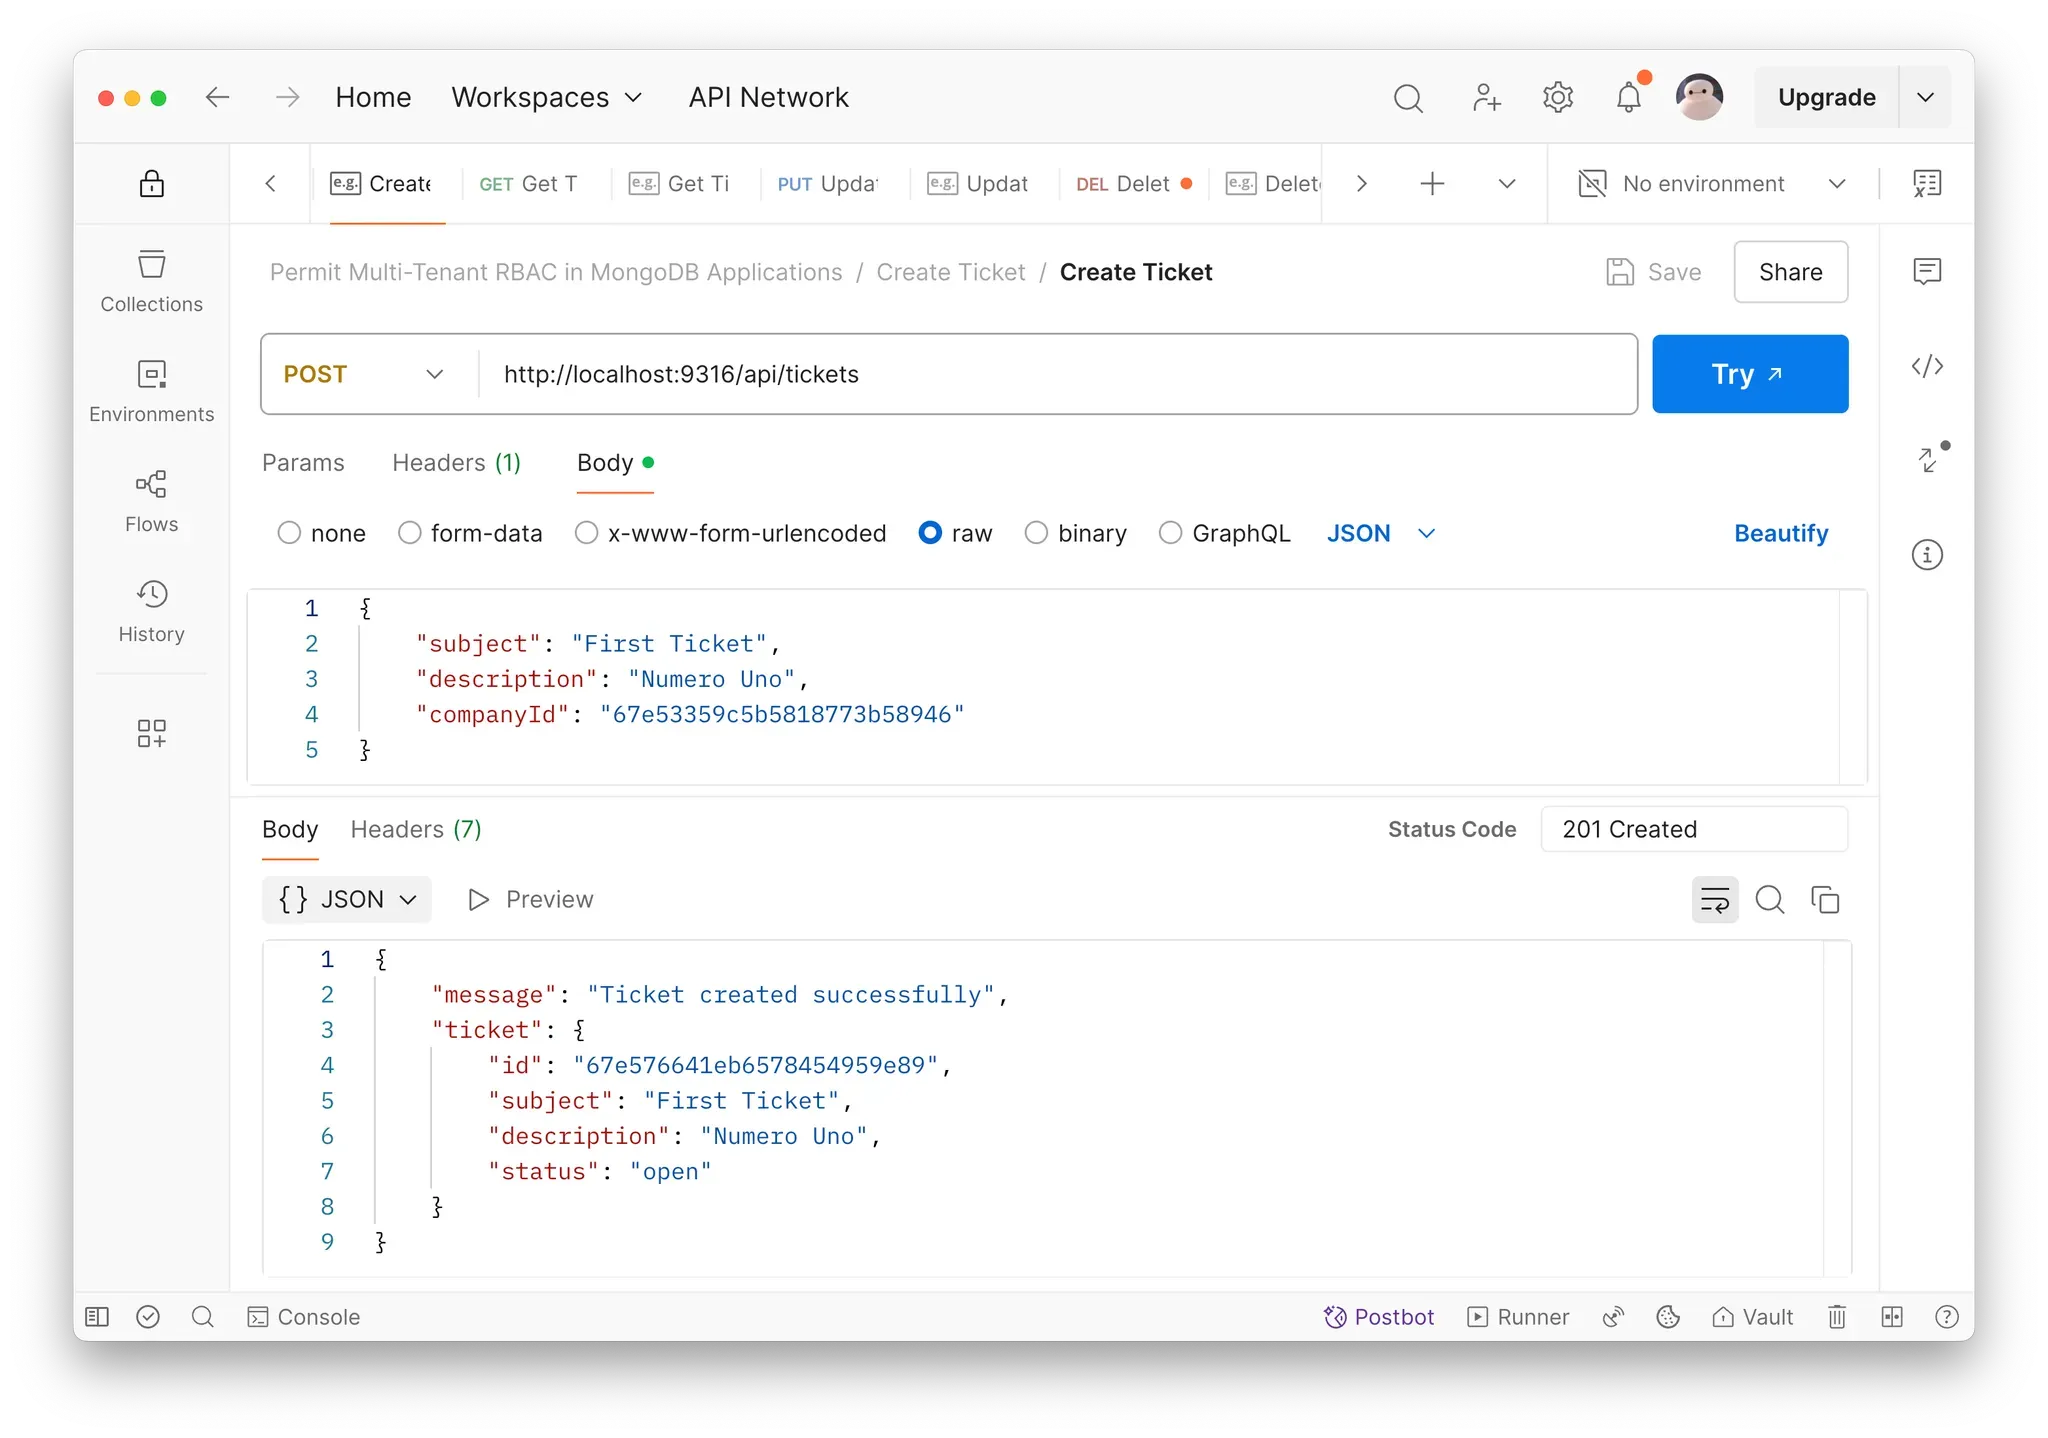Open notifications bell icon
Image resolution: width=2048 pixels, height=1438 pixels.
1628,97
